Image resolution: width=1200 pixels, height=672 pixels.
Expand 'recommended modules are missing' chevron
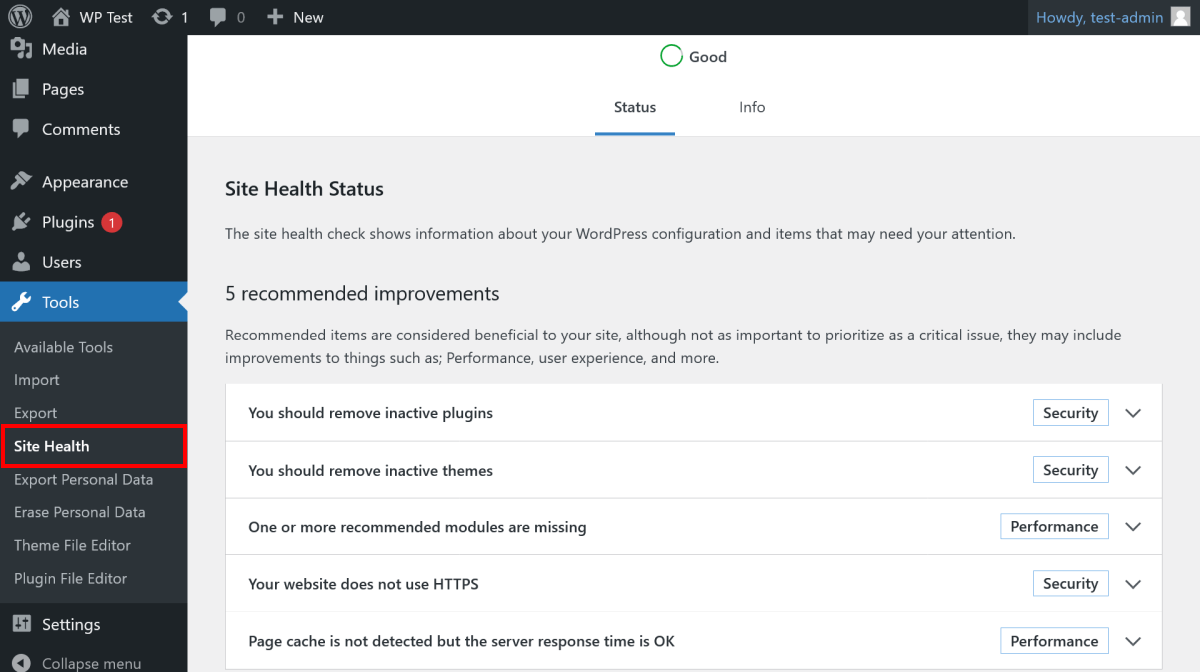click(x=1133, y=527)
